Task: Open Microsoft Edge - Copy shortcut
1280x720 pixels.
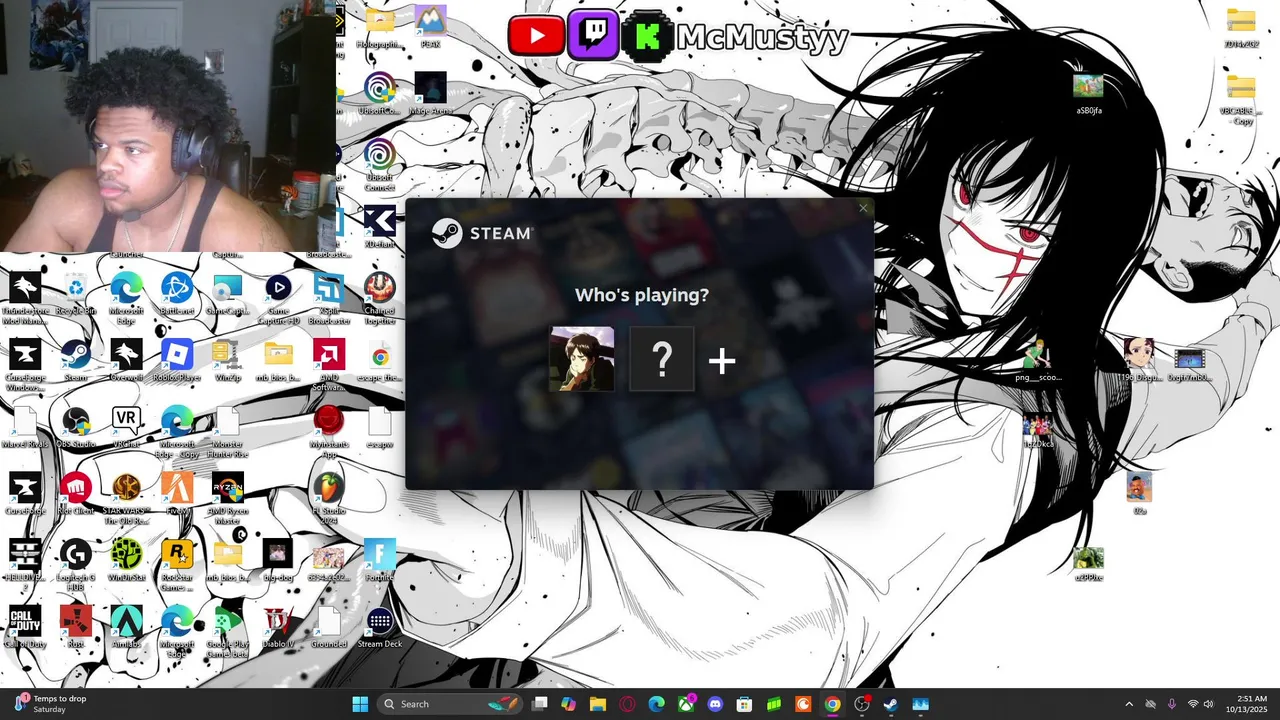Action: [177, 432]
